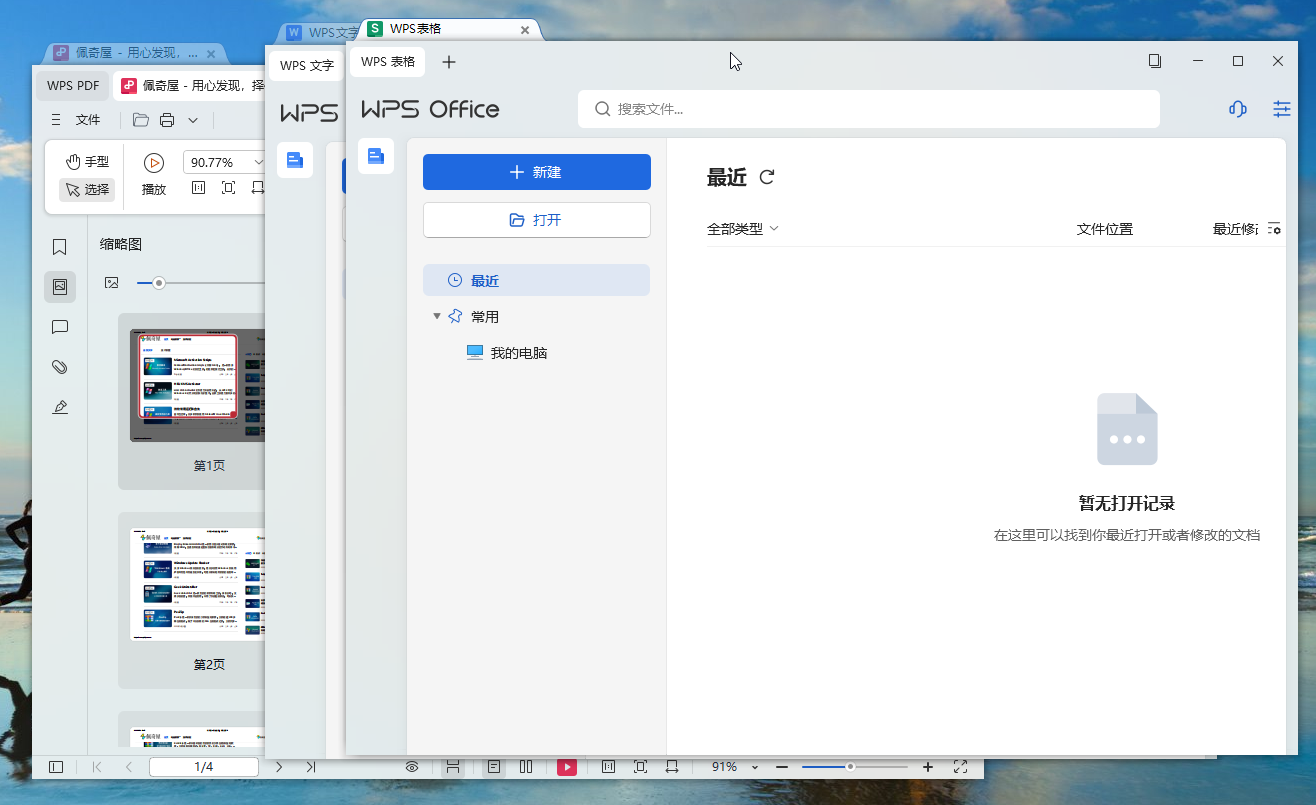Open 我的电脑 under 常用

click(507, 353)
